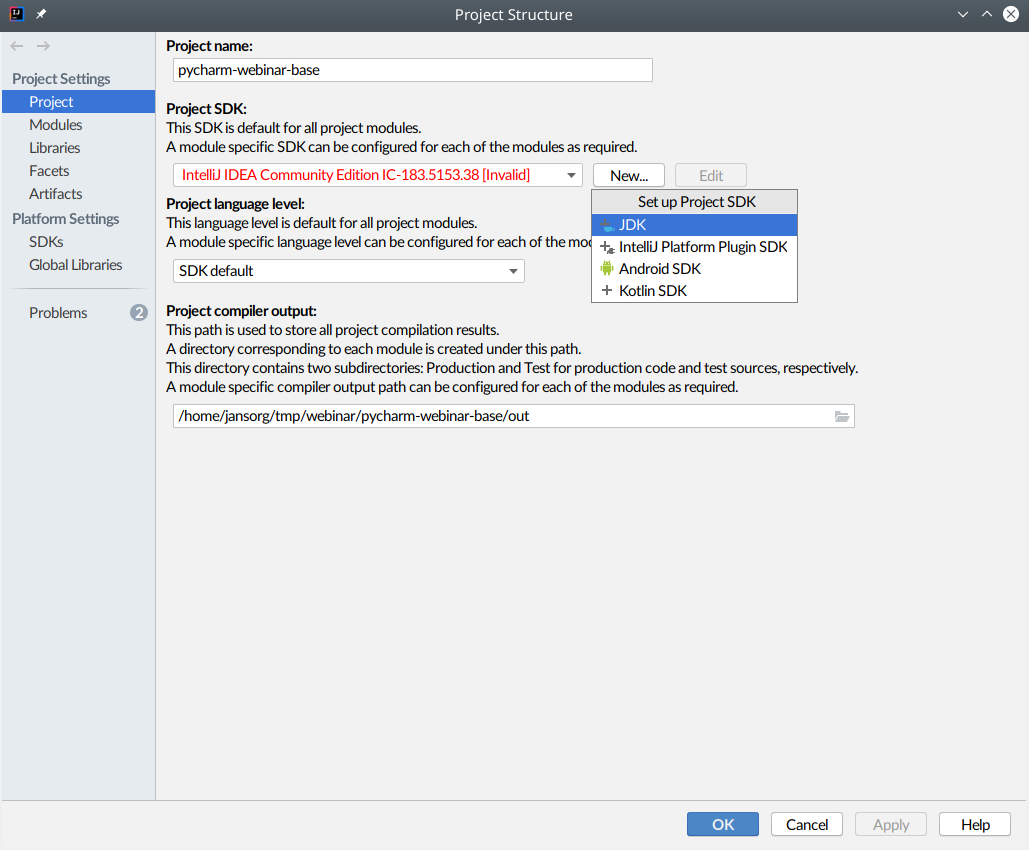Viewport: 1029px width, 850px height.
Task: Confirm with the OK button
Action: tap(723, 824)
